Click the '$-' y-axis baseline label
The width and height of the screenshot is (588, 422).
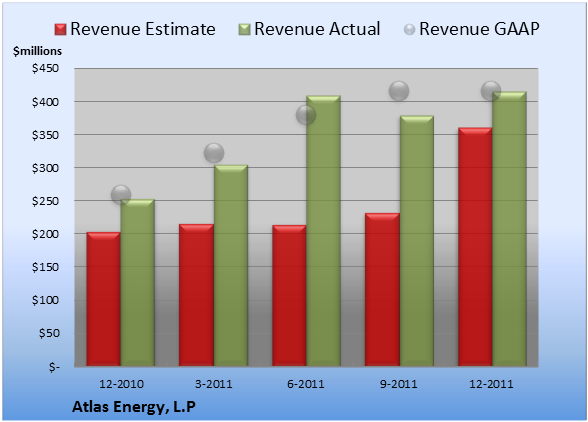(54, 366)
